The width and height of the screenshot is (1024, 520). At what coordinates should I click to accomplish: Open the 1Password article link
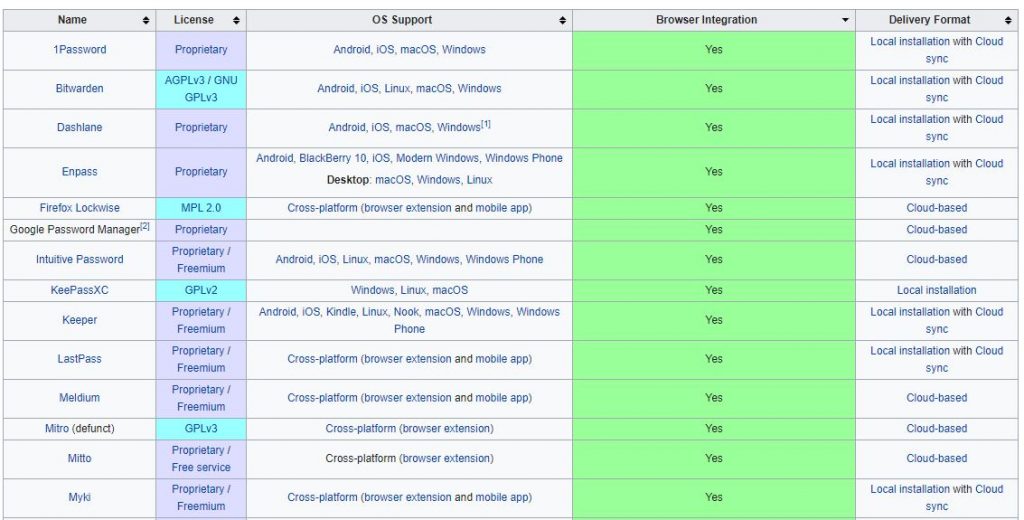79,49
